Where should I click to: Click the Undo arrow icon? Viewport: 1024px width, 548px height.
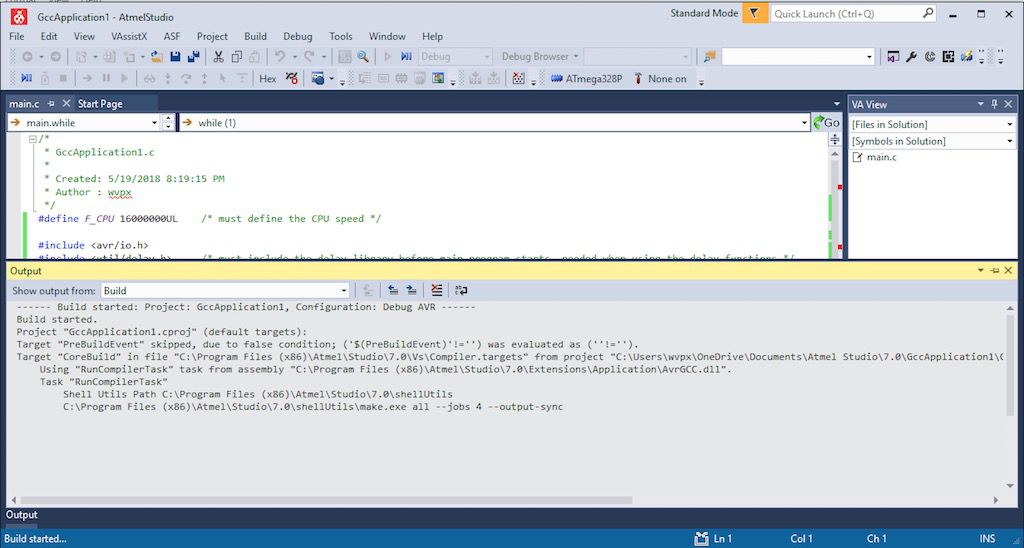280,57
